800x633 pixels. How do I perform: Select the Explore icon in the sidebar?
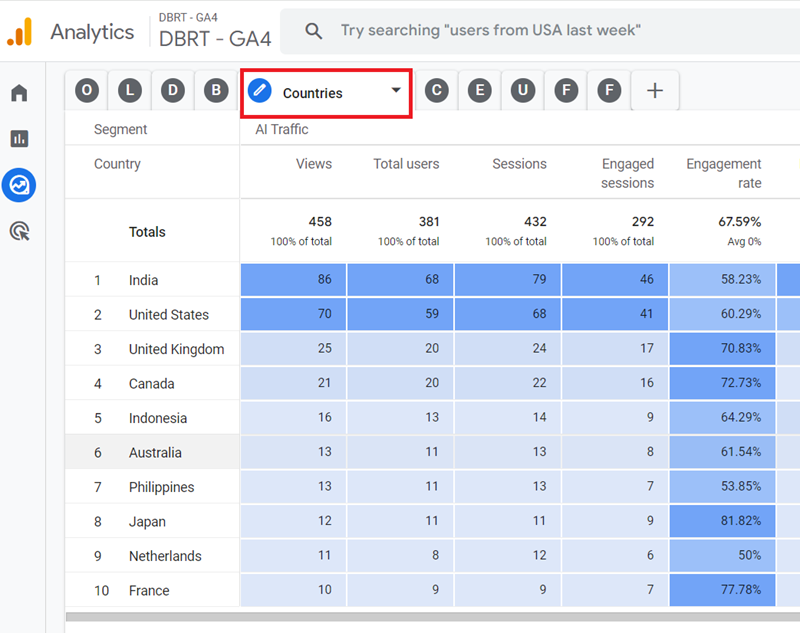coord(20,186)
